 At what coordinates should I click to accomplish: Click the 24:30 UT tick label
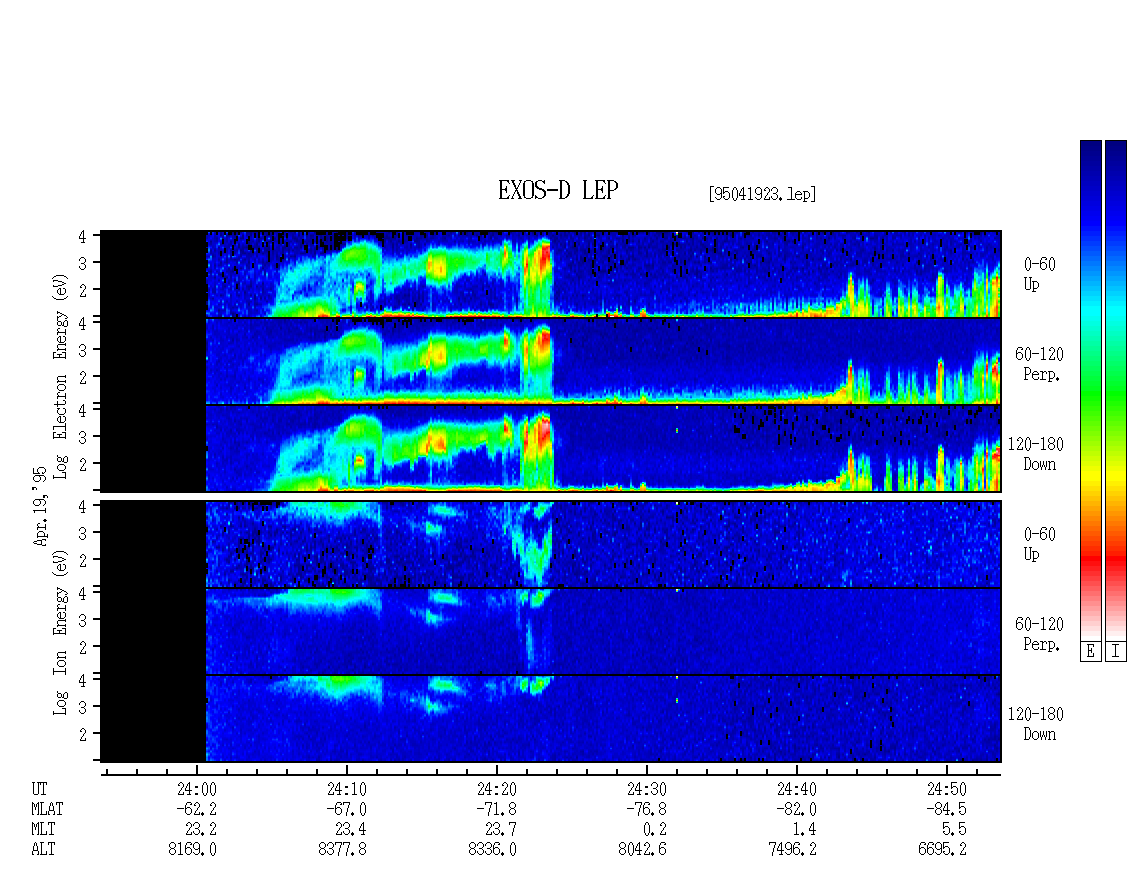(646, 789)
